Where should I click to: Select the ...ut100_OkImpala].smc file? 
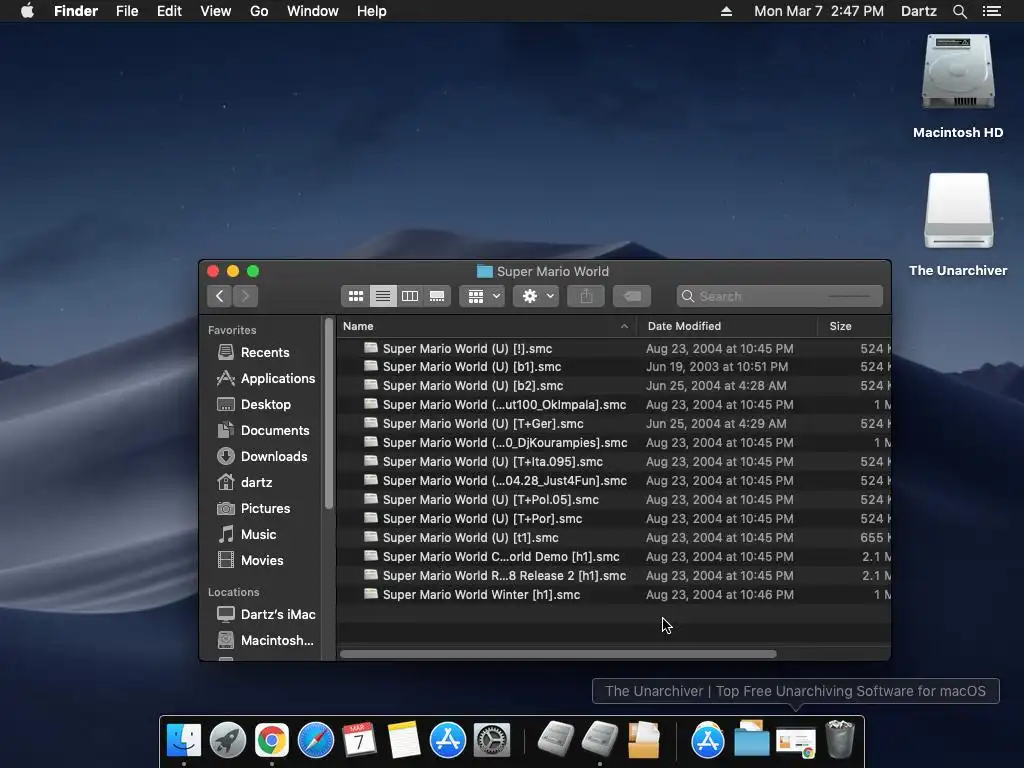click(614, 405)
